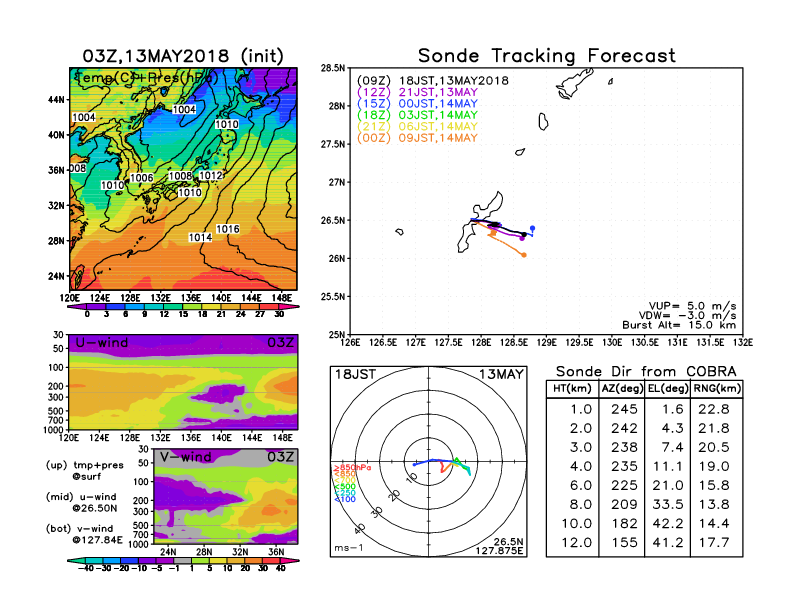Click the "RNG(km)" column header
This screenshot has height=612, width=792.
click(717, 388)
